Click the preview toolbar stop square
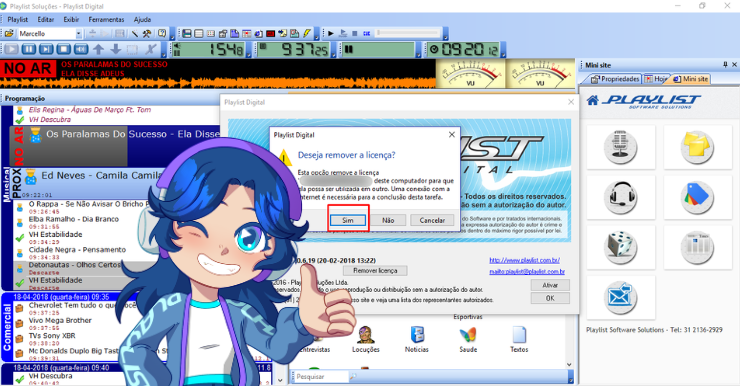Screen dimensions: 740x386 point(354,34)
